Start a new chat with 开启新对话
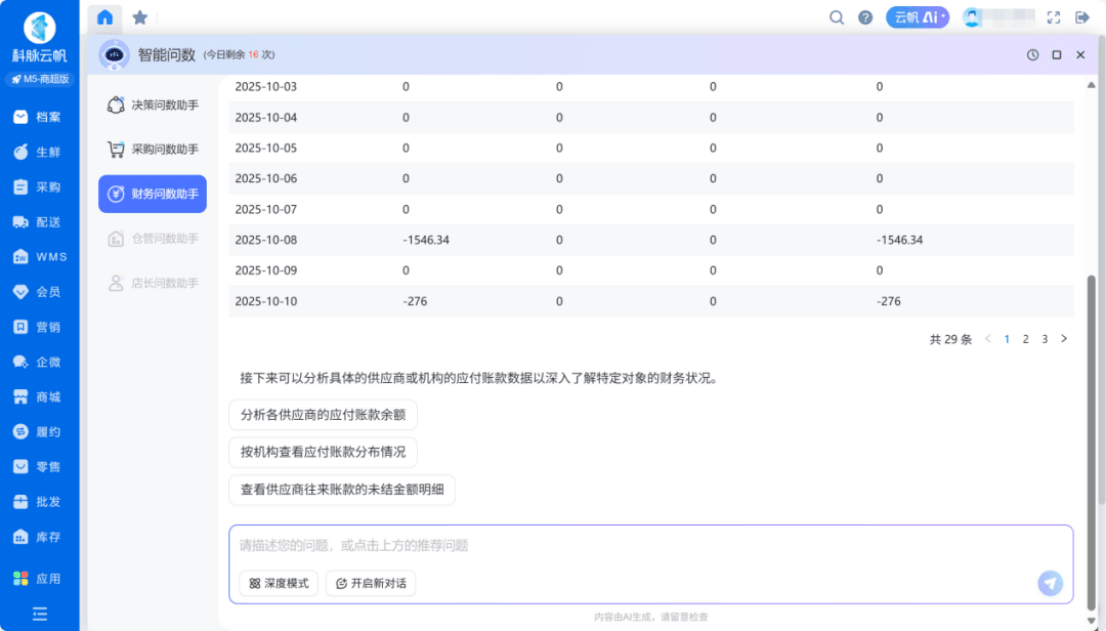The height and width of the screenshot is (631, 1106). pos(370,583)
